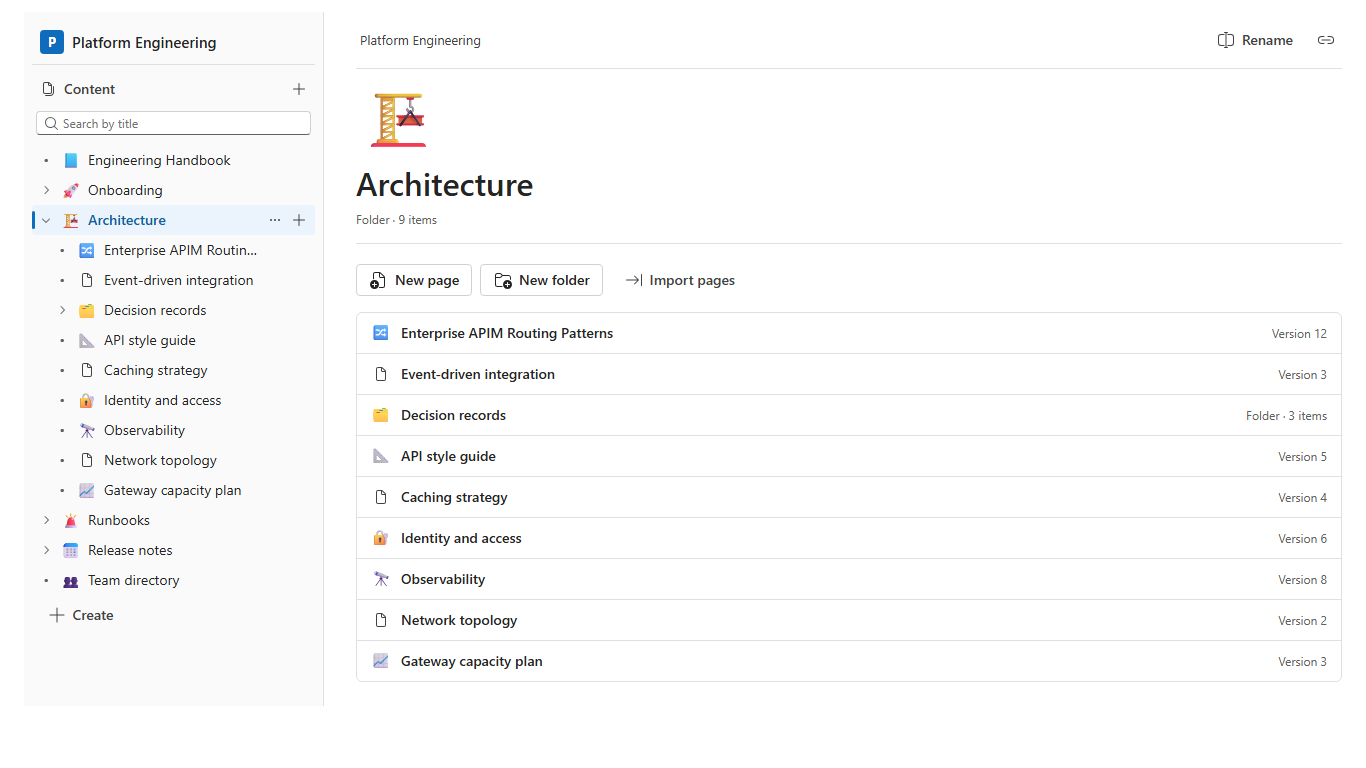The height and width of the screenshot is (768, 1366).
Task: Expand the Onboarding tree node
Action: [x=46, y=190]
